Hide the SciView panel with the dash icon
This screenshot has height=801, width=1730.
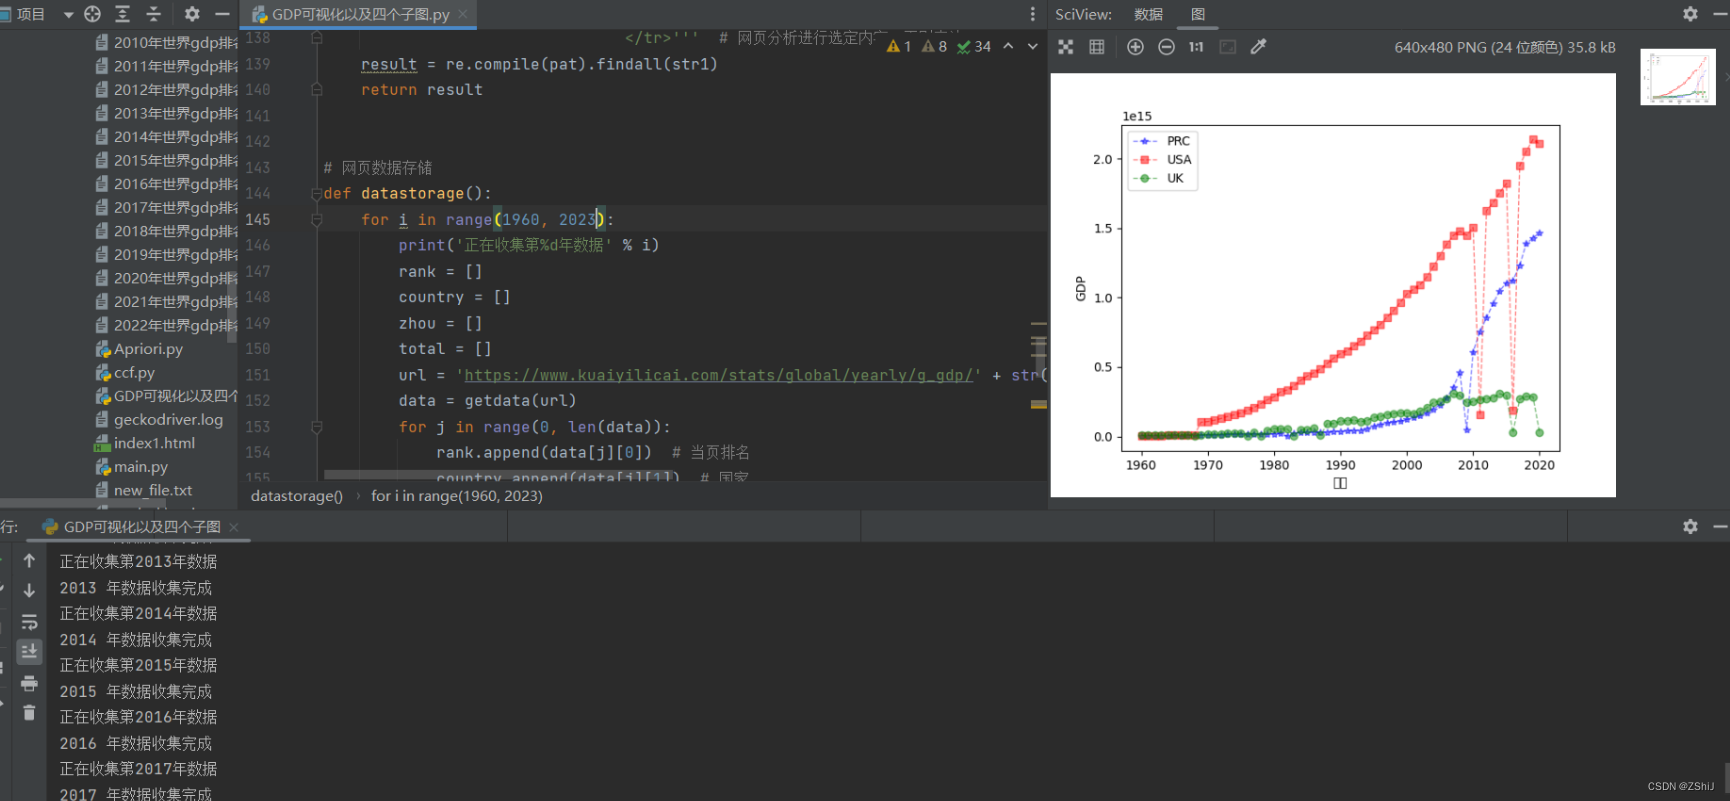(x=1720, y=14)
